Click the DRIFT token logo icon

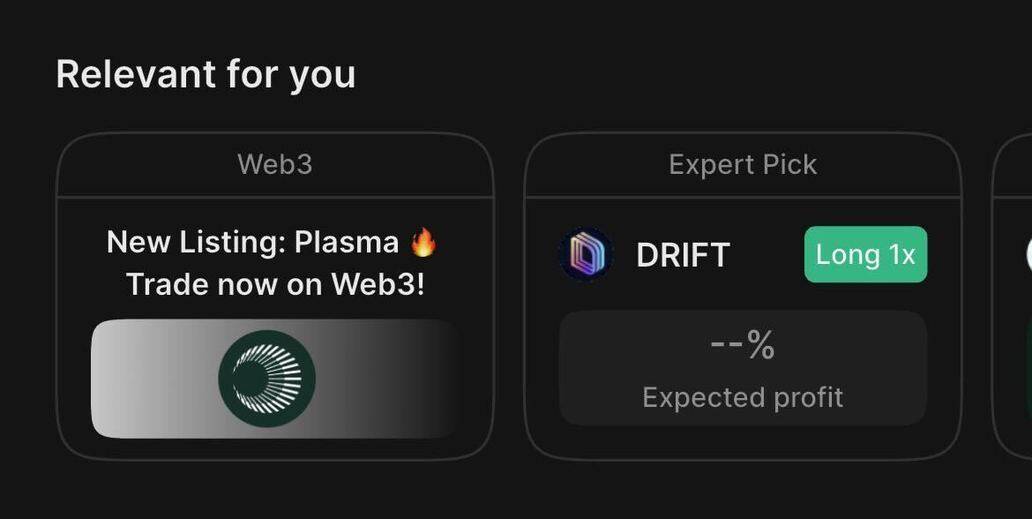tap(586, 255)
